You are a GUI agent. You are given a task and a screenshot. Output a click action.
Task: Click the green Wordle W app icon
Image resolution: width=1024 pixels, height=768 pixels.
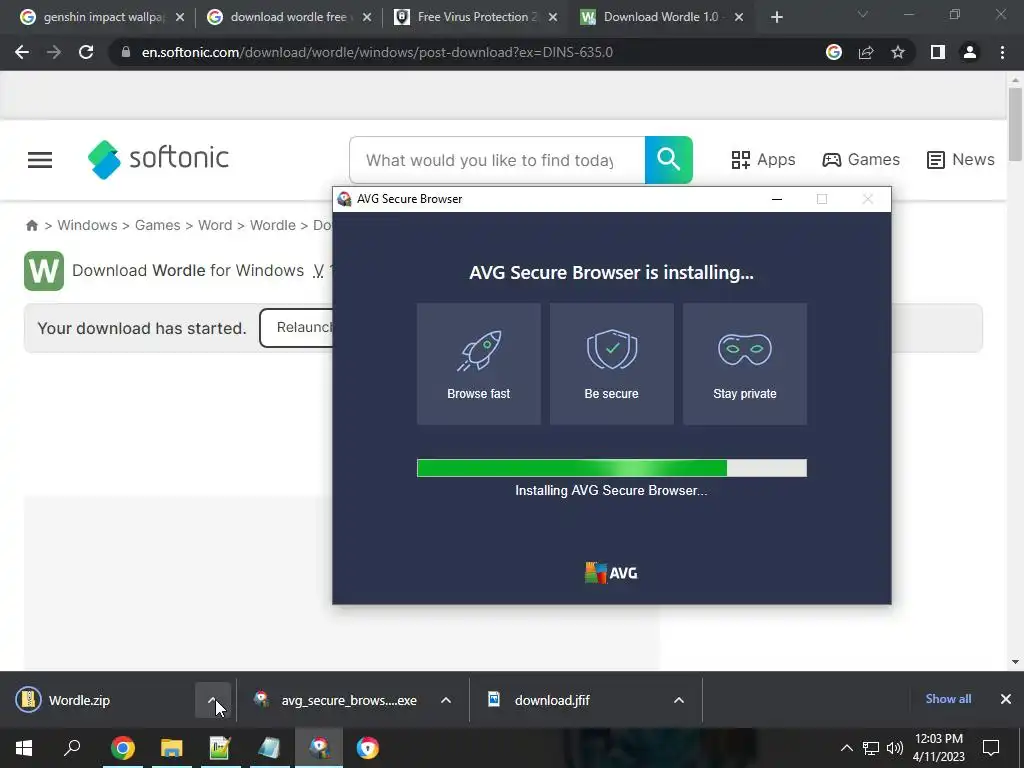pos(44,270)
